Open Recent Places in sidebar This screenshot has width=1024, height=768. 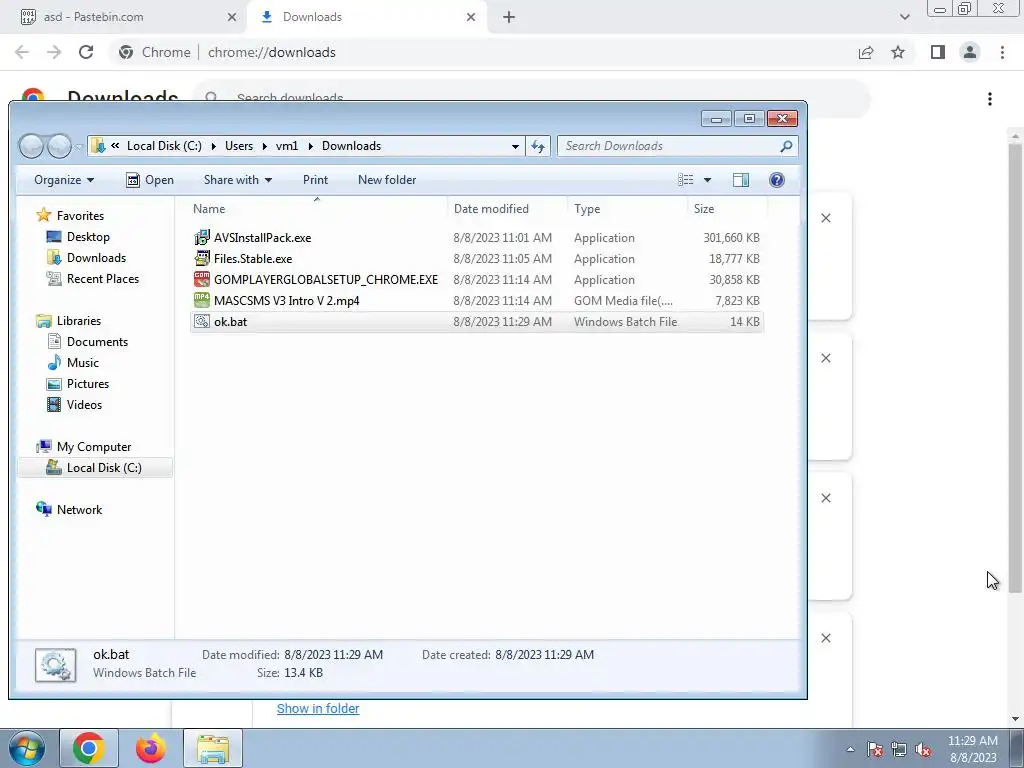coord(93,279)
